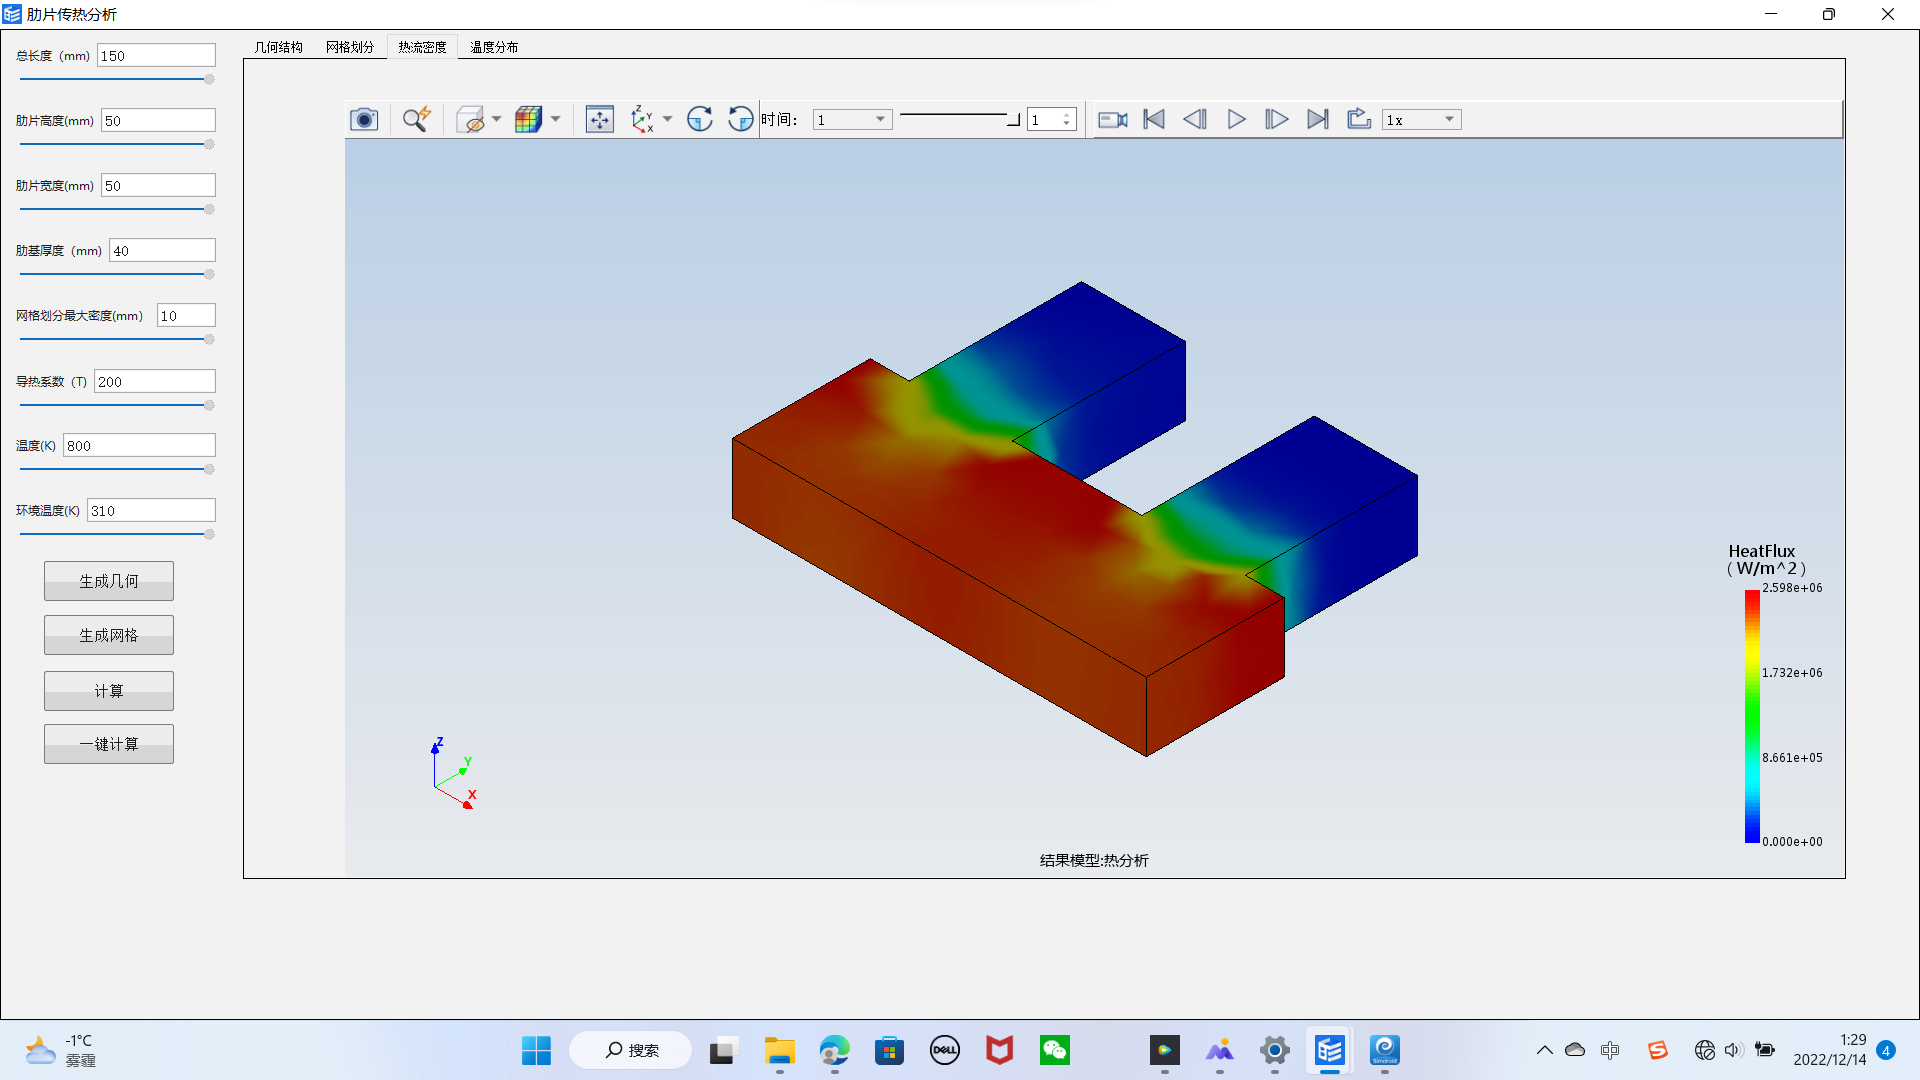Open the Settings gear in the taskbar

coord(1274,1050)
